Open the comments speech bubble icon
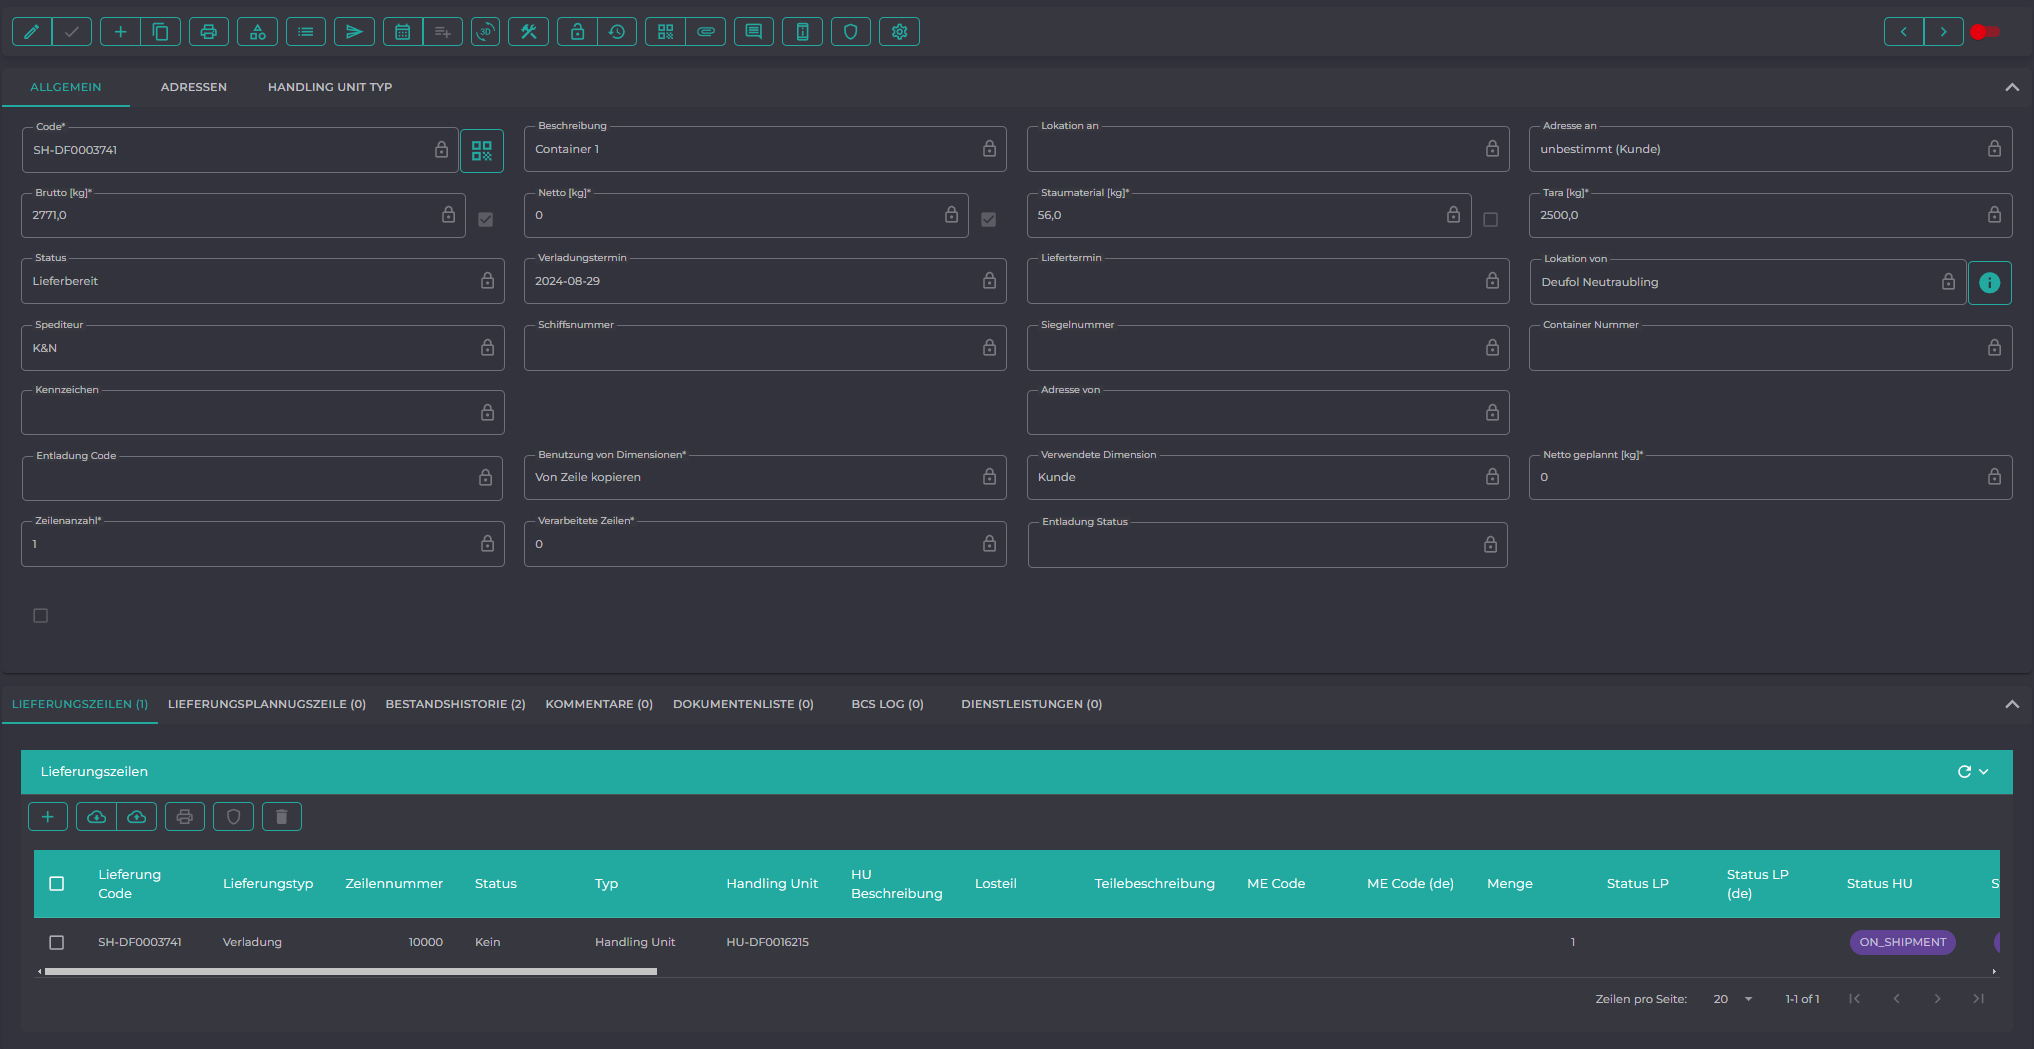Image resolution: width=2034 pixels, height=1049 pixels. 754,32
